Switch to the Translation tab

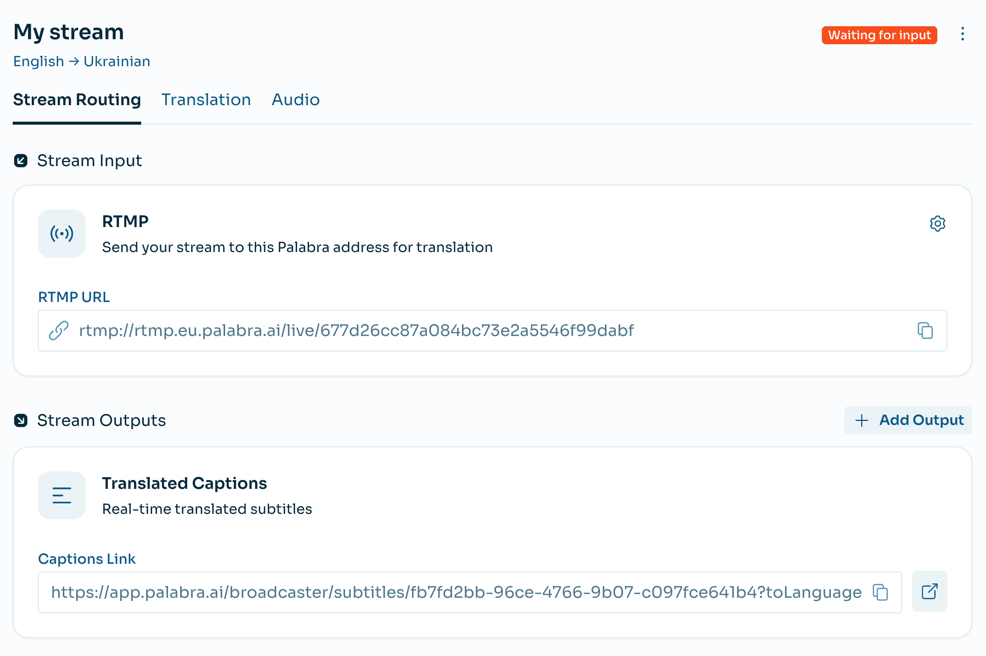pyautogui.click(x=206, y=100)
